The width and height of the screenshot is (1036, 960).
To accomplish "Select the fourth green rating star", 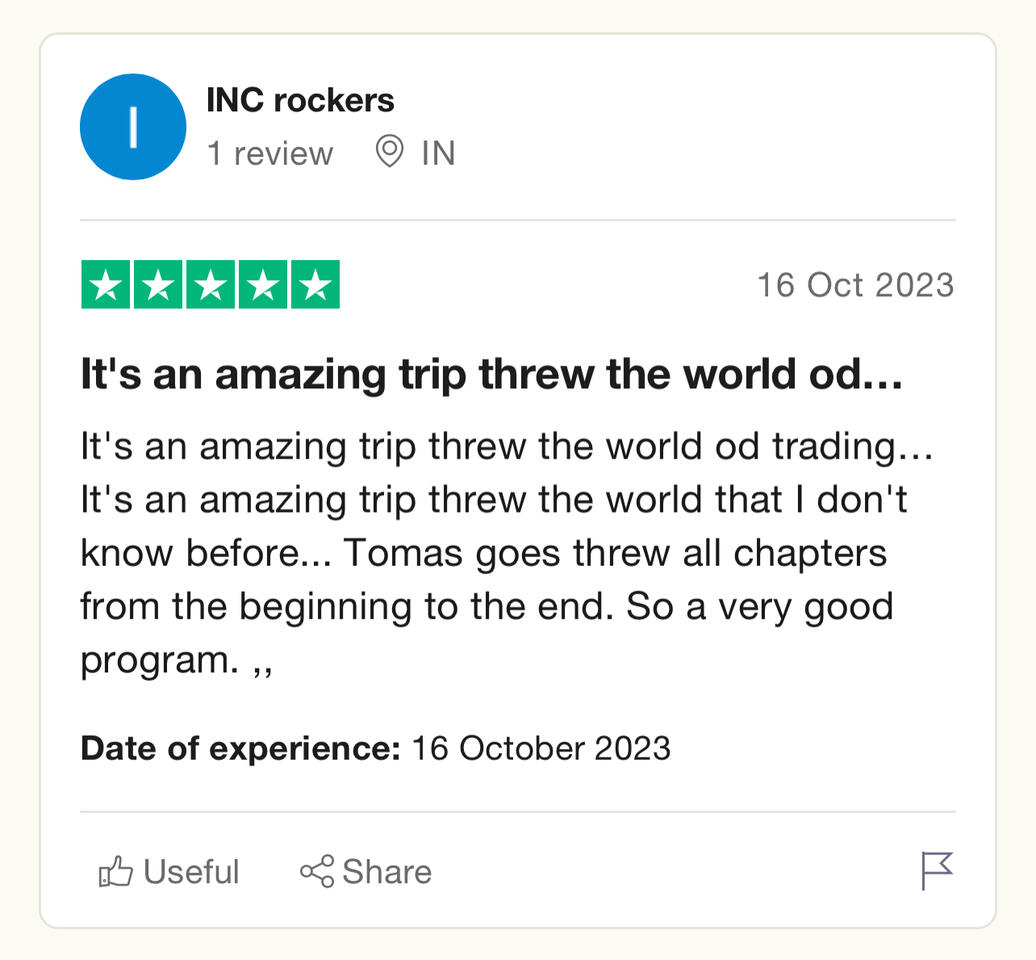I will coord(262,285).
